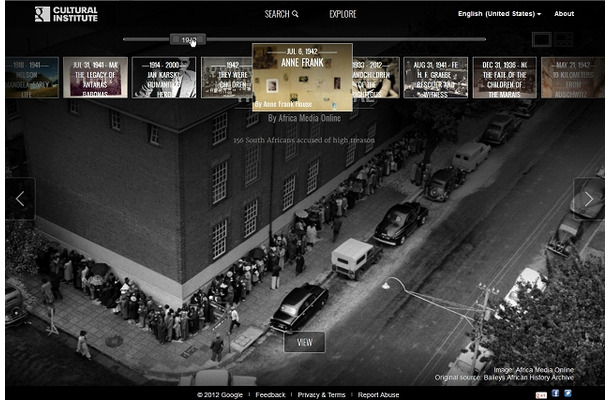Open the Legacy of Antanas Sabonas thumbnail

[x=95, y=77]
